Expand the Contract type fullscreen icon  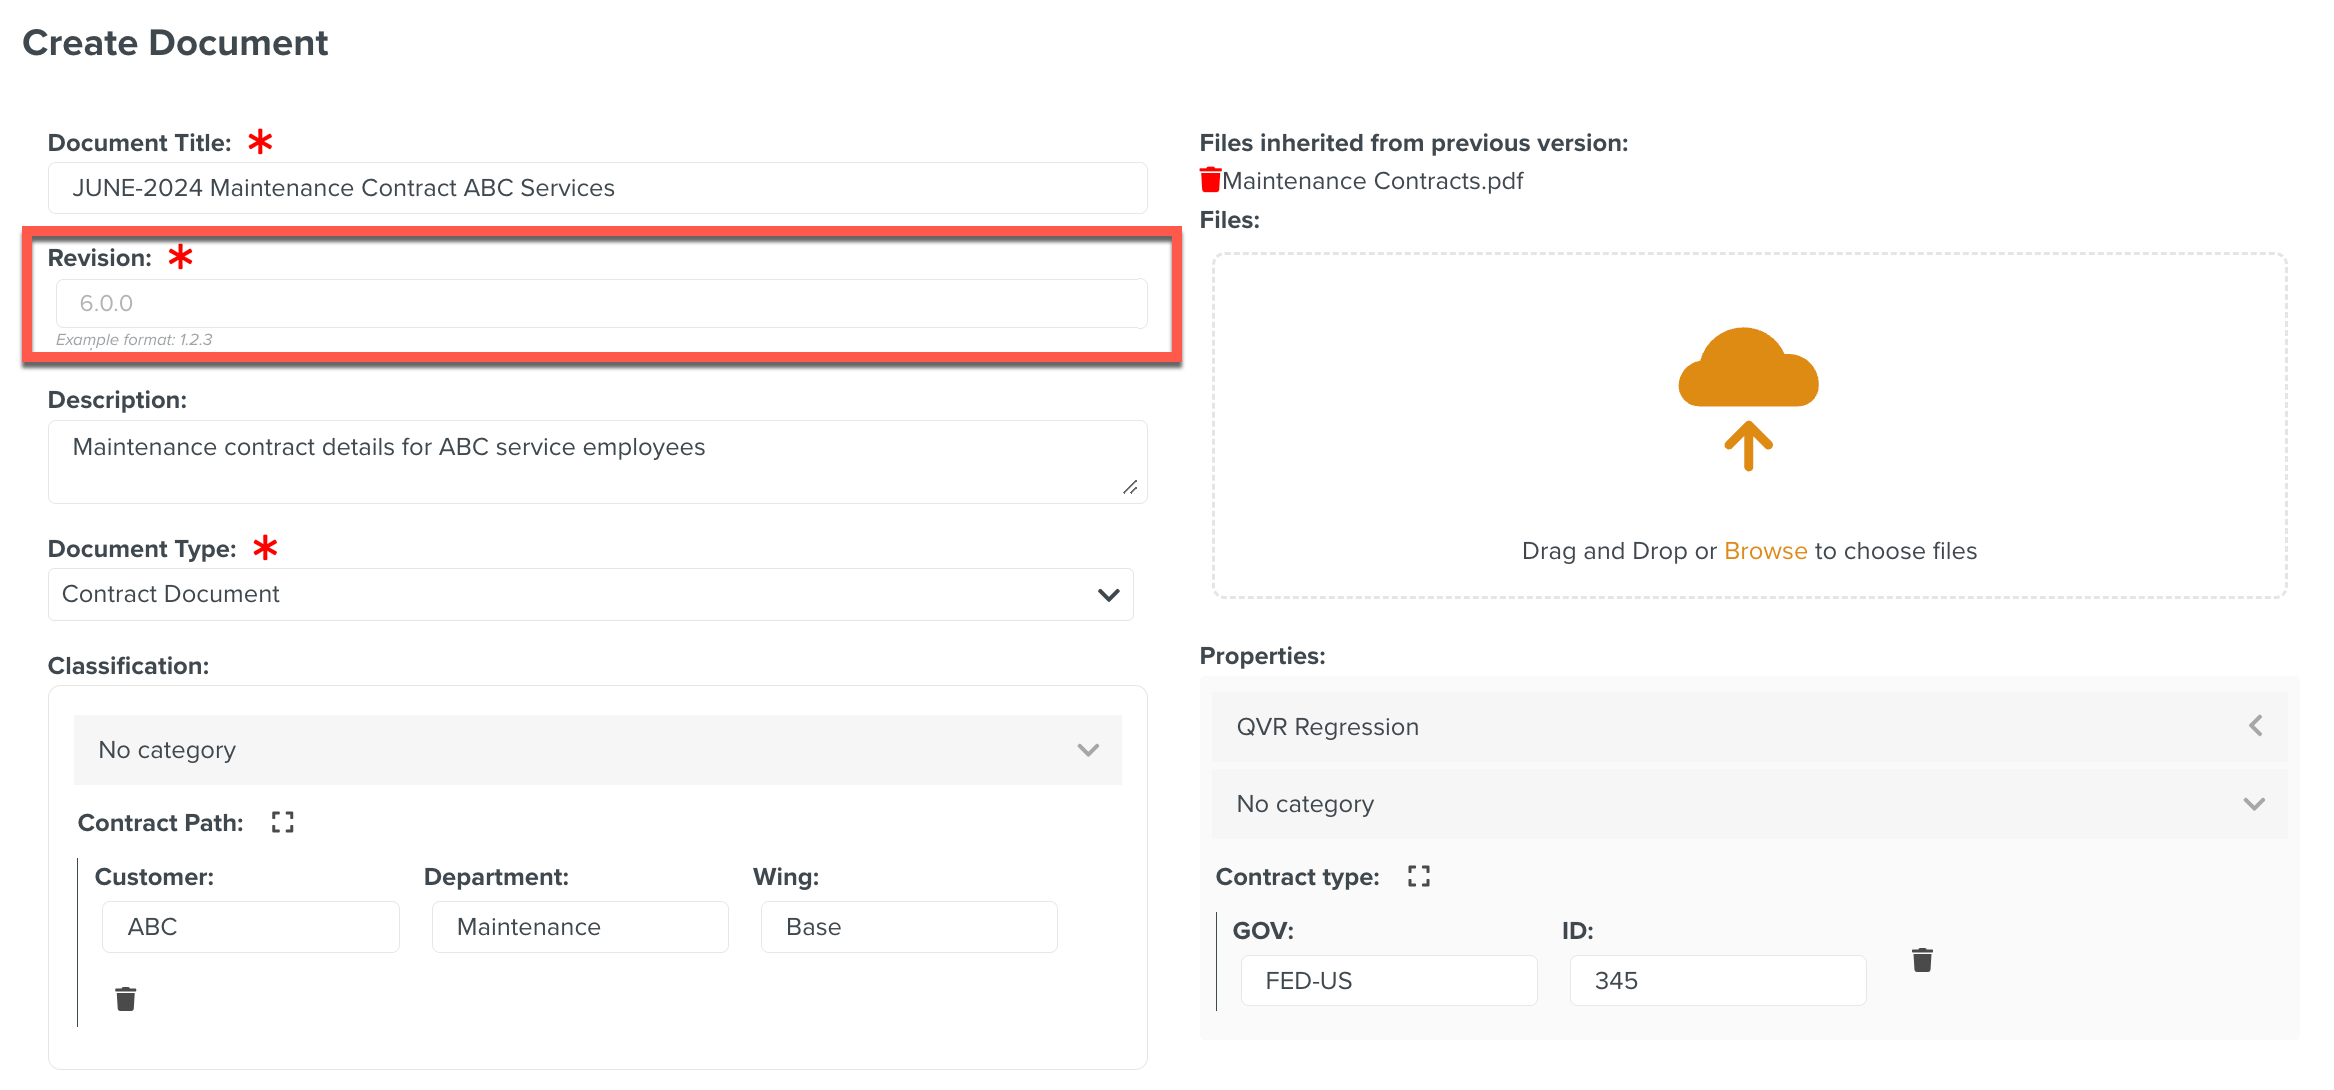click(x=1418, y=876)
